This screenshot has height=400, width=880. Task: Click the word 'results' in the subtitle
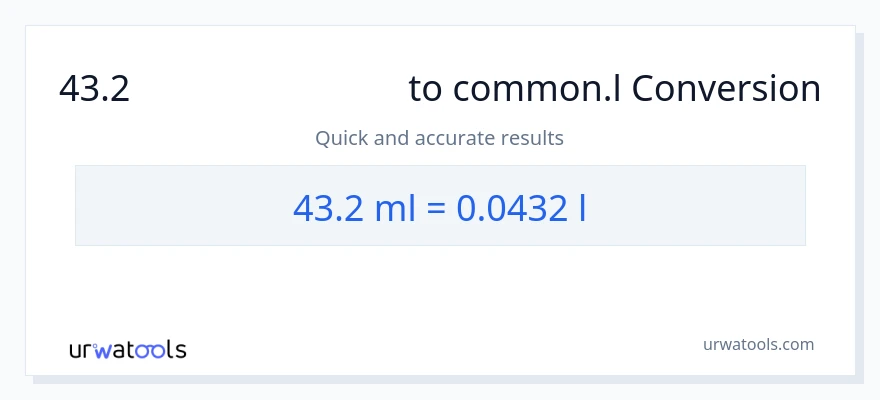(x=533, y=138)
